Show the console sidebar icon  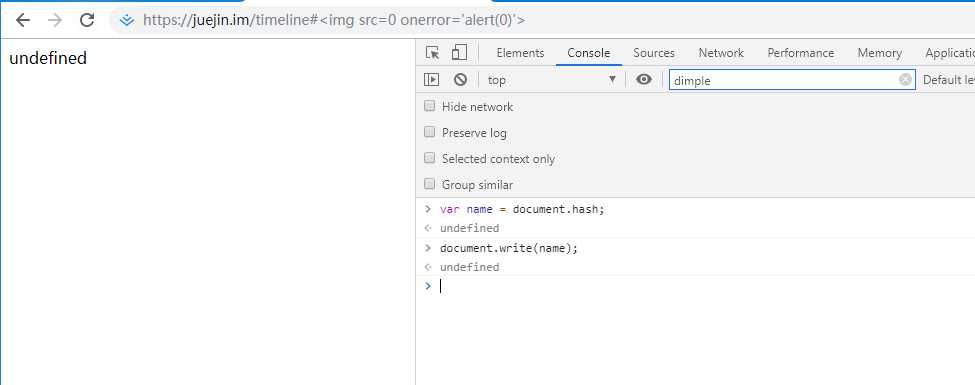(432, 80)
